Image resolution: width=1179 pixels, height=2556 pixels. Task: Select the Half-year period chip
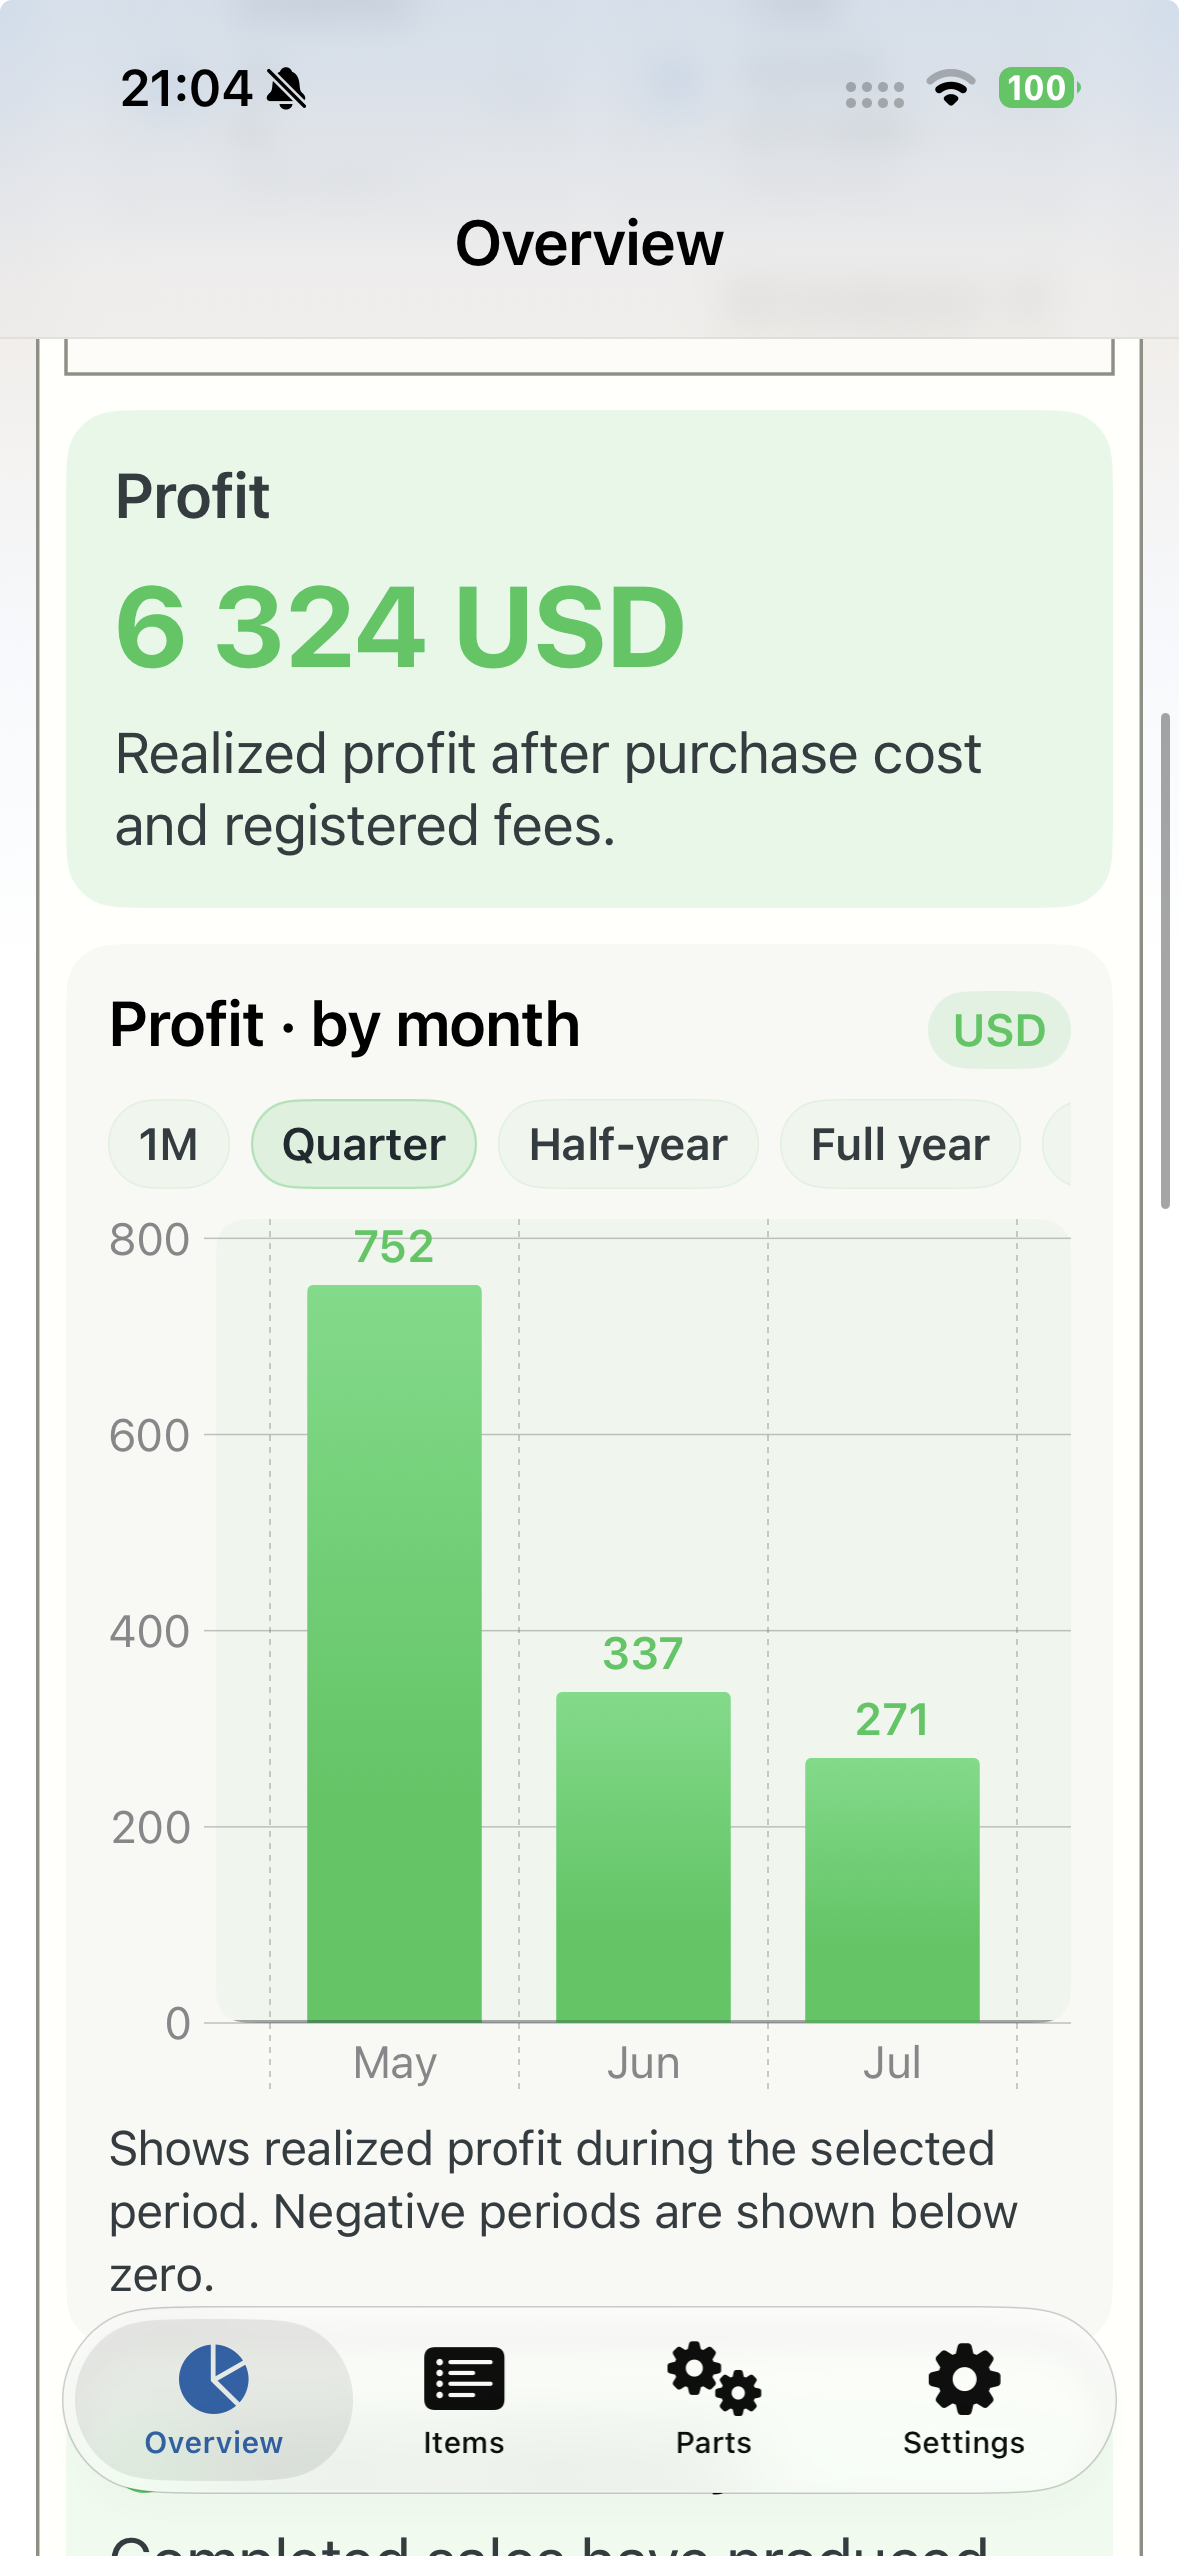click(x=628, y=1144)
